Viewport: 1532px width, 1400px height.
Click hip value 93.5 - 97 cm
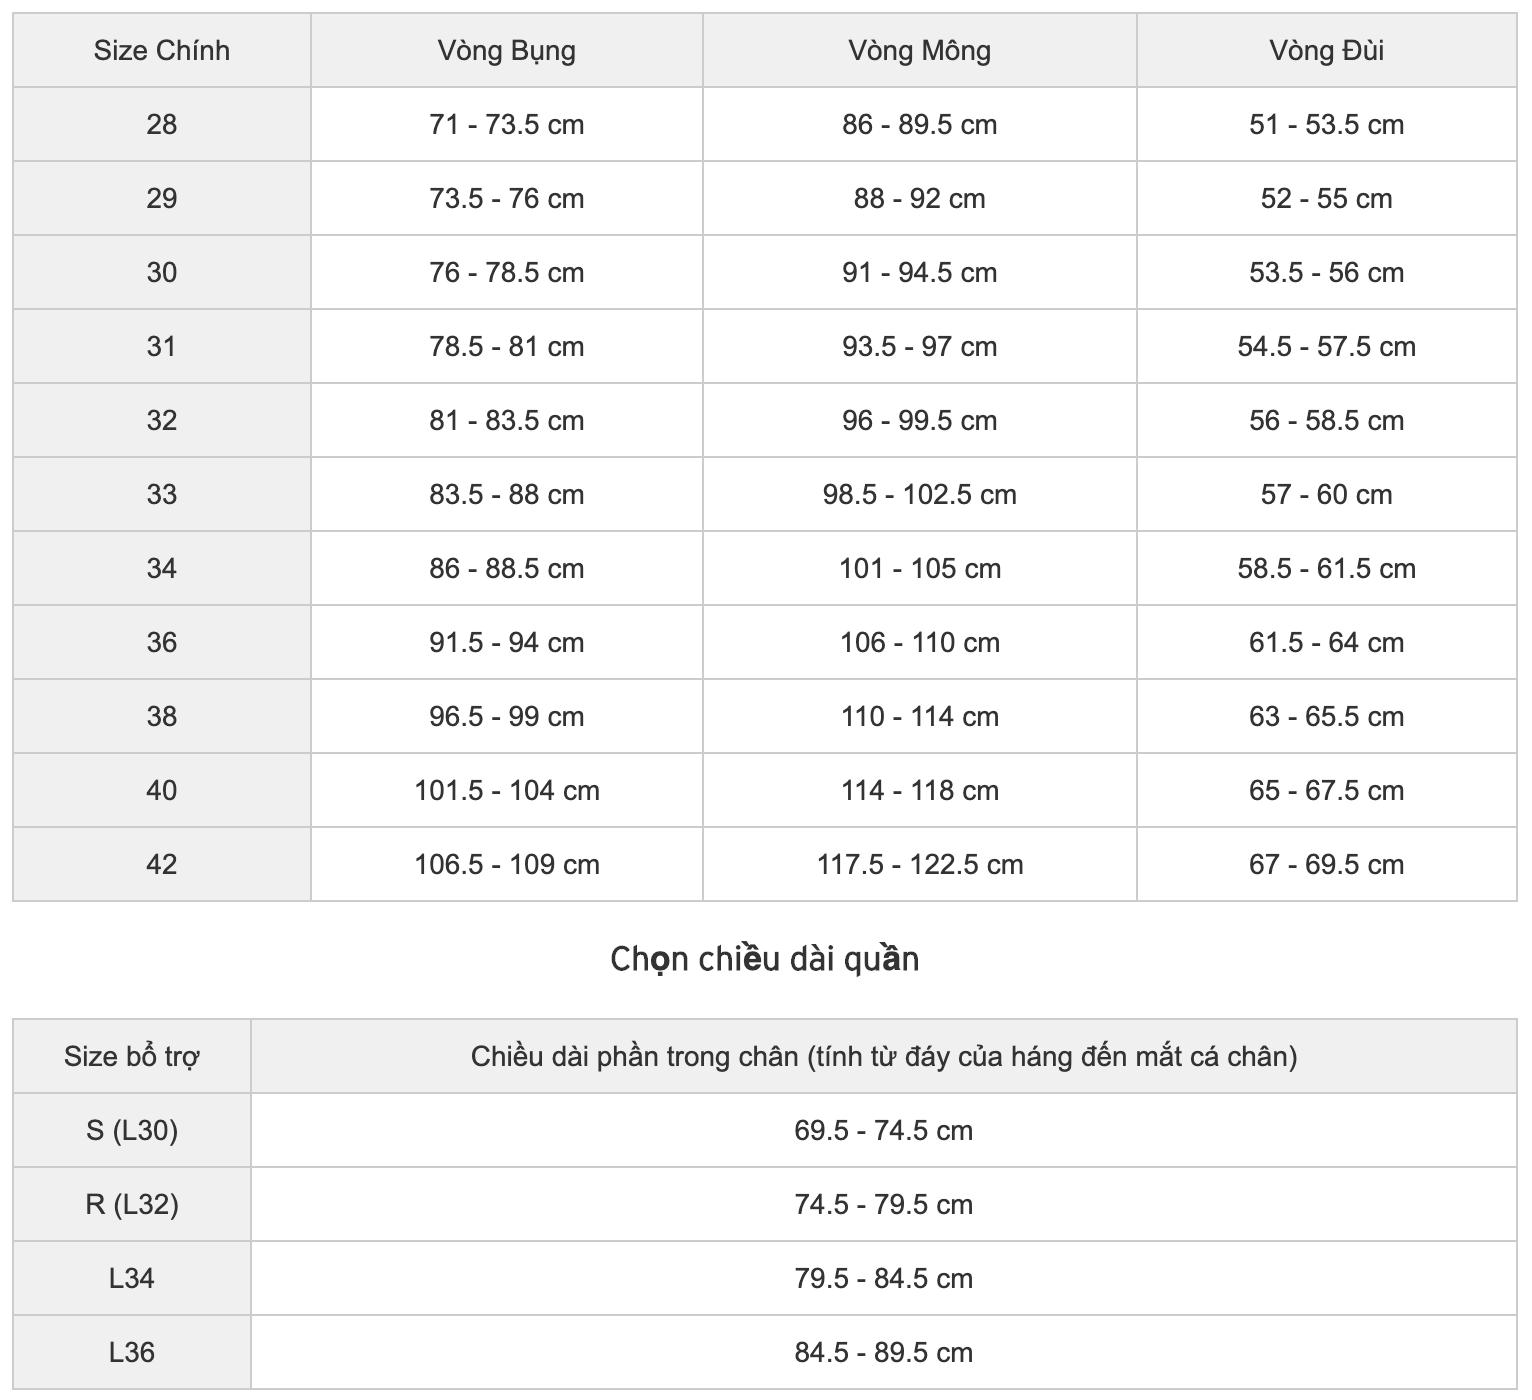tap(920, 346)
